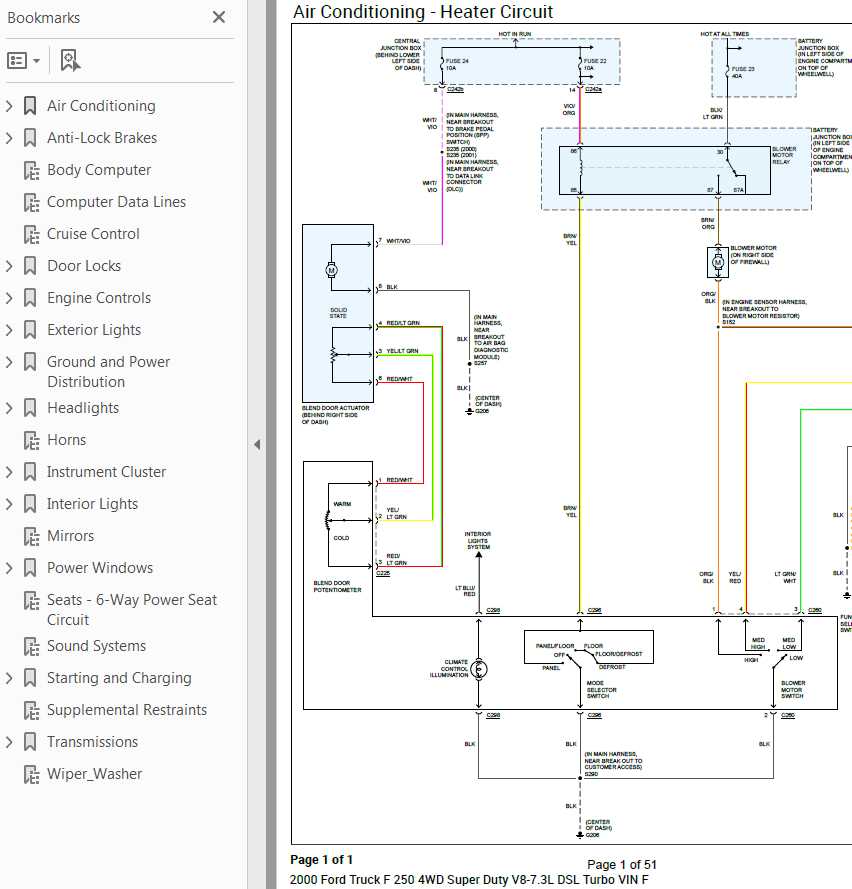Click the Door Locks bookmark icon

click(30, 266)
